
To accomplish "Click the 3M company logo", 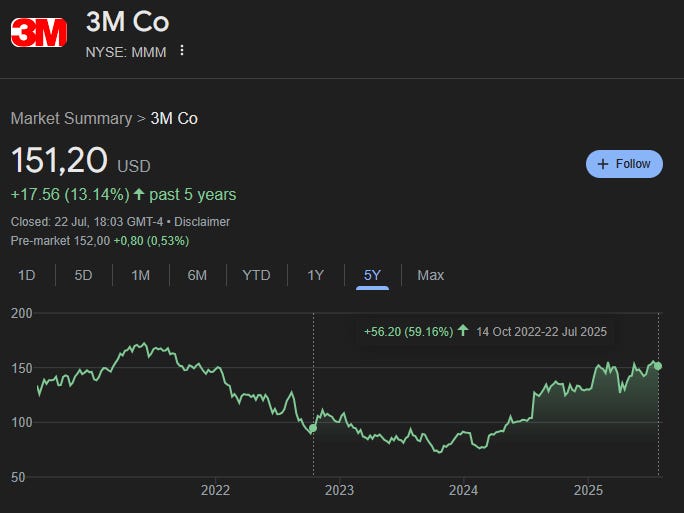I will tap(39, 33).
